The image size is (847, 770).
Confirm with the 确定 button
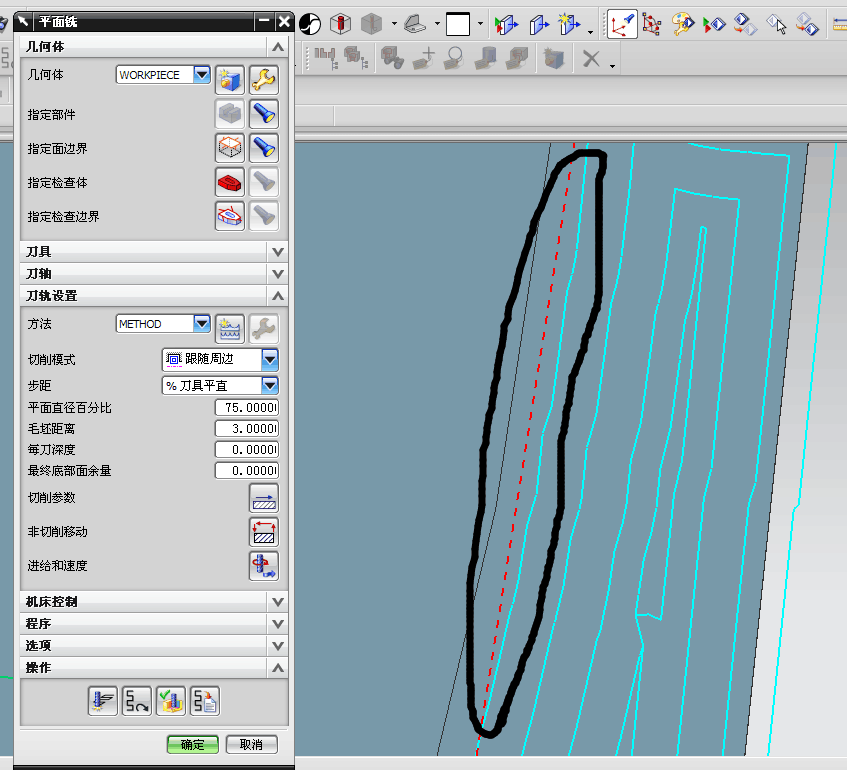(x=193, y=745)
